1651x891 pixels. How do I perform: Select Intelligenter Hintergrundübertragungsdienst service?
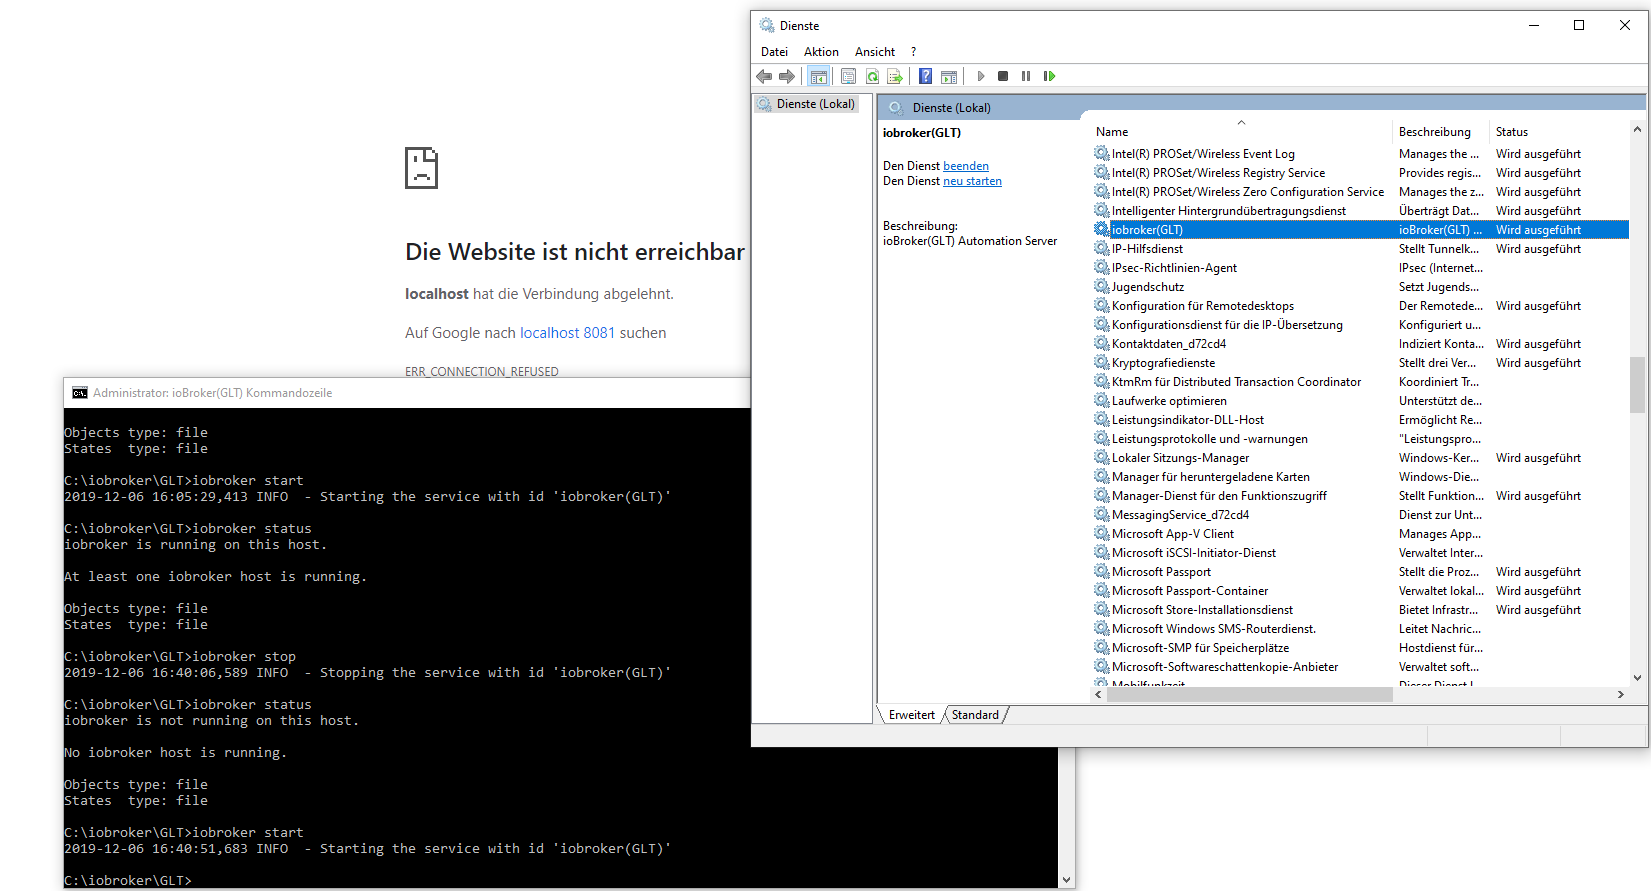1228,211
